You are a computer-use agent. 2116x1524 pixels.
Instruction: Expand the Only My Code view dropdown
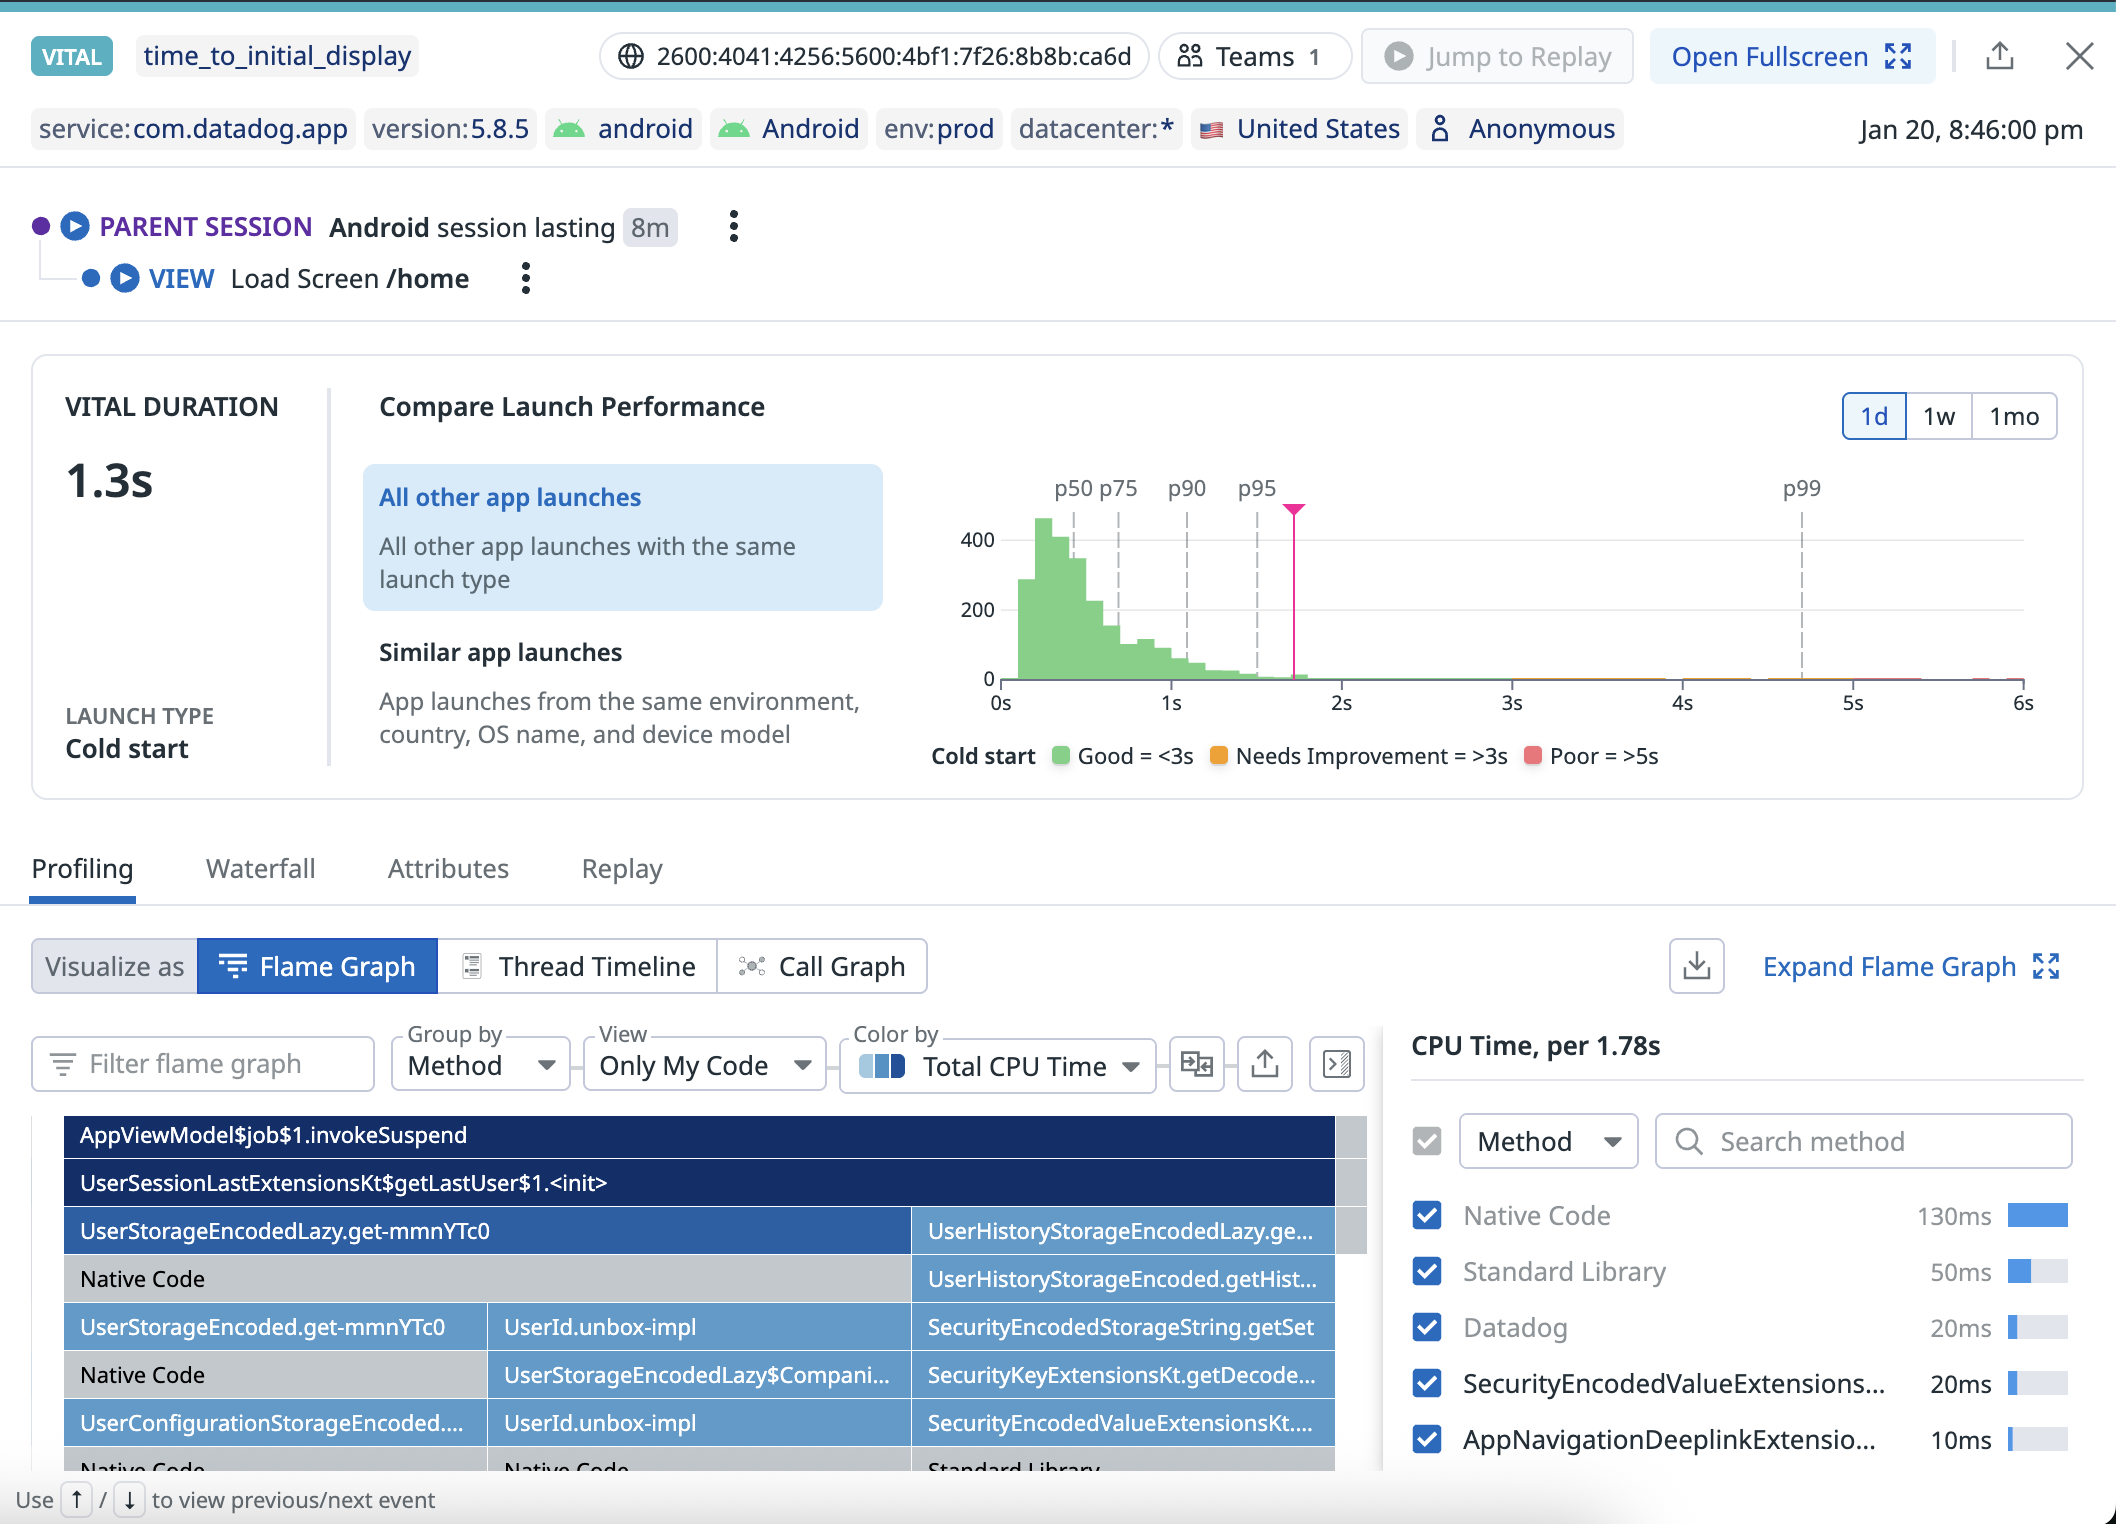[x=704, y=1066]
